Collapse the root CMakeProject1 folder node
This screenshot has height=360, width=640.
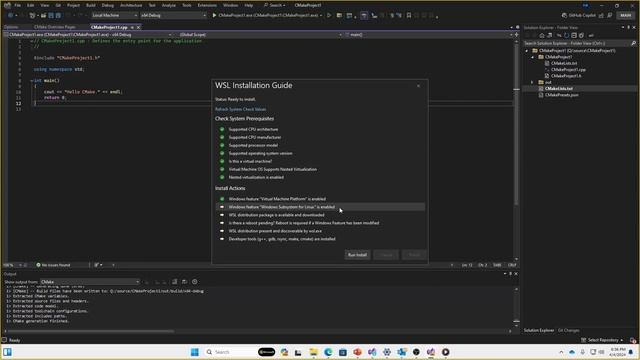pyautogui.click(x=527, y=51)
